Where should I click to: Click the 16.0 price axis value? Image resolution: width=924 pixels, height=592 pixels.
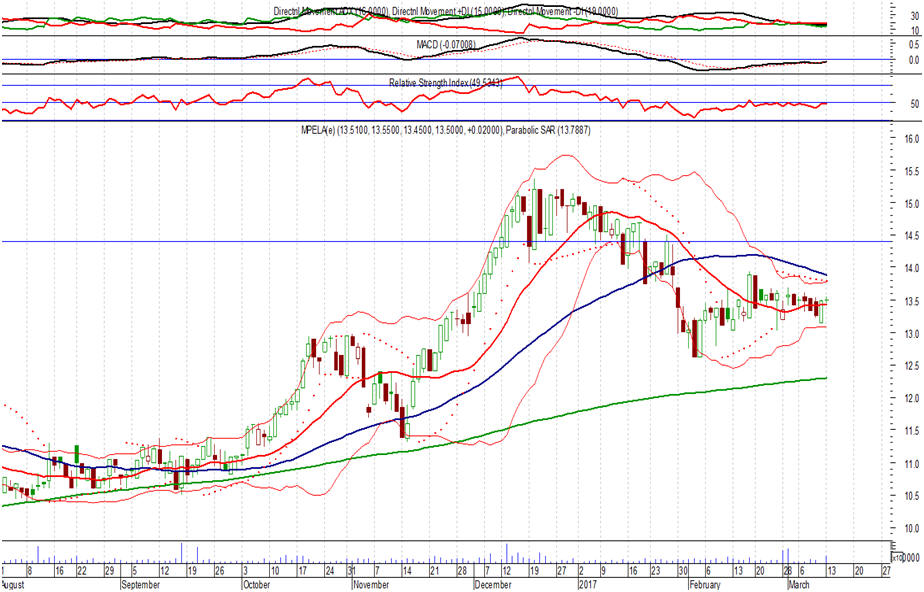[x=912, y=139]
